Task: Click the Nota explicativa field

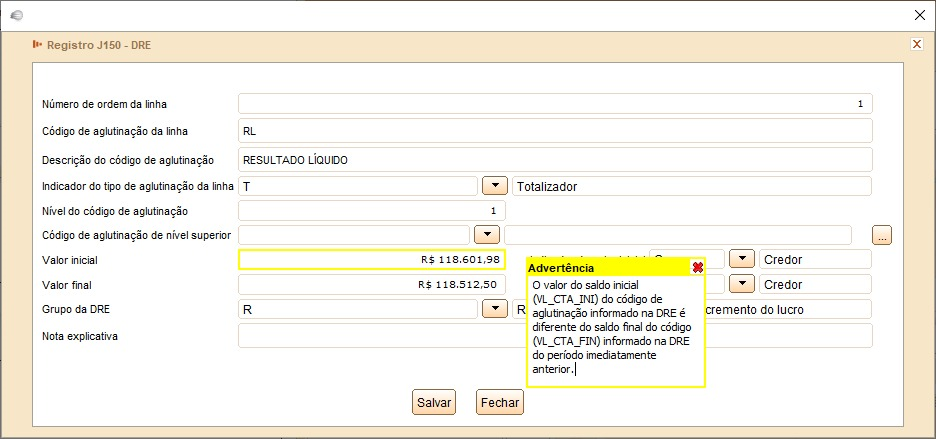Action: (x=555, y=336)
